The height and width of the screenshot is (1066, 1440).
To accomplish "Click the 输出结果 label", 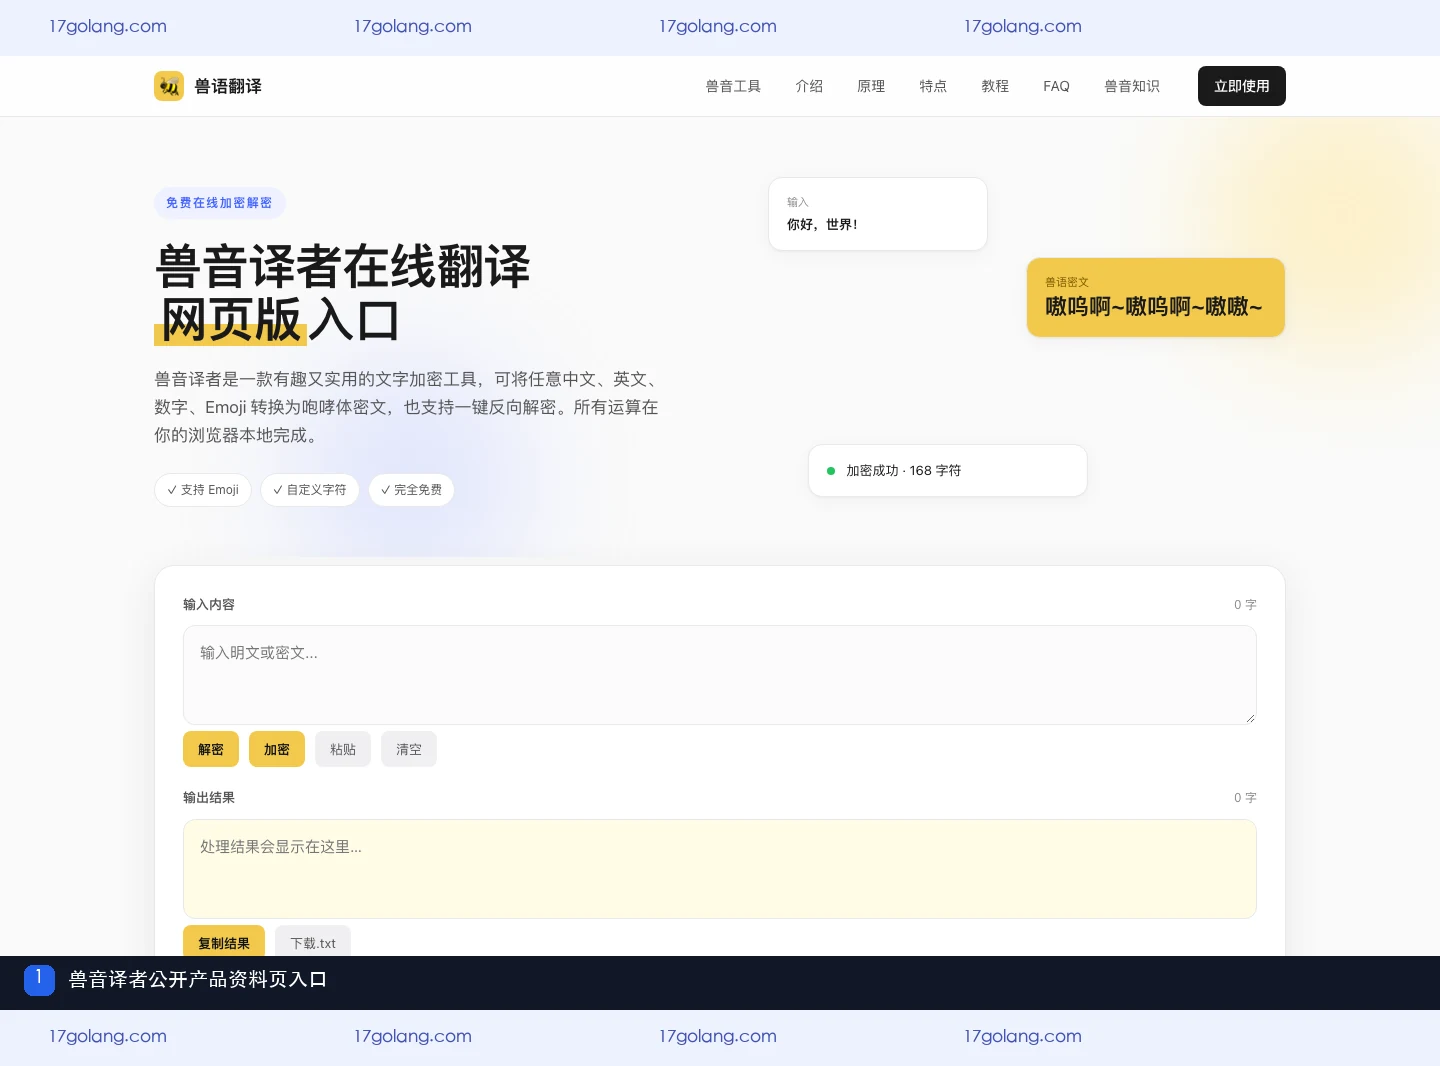I will click(x=209, y=797).
